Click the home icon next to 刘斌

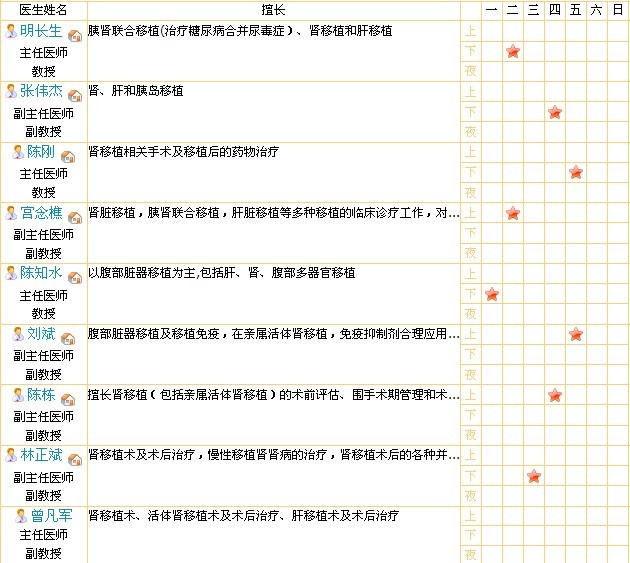(68, 339)
